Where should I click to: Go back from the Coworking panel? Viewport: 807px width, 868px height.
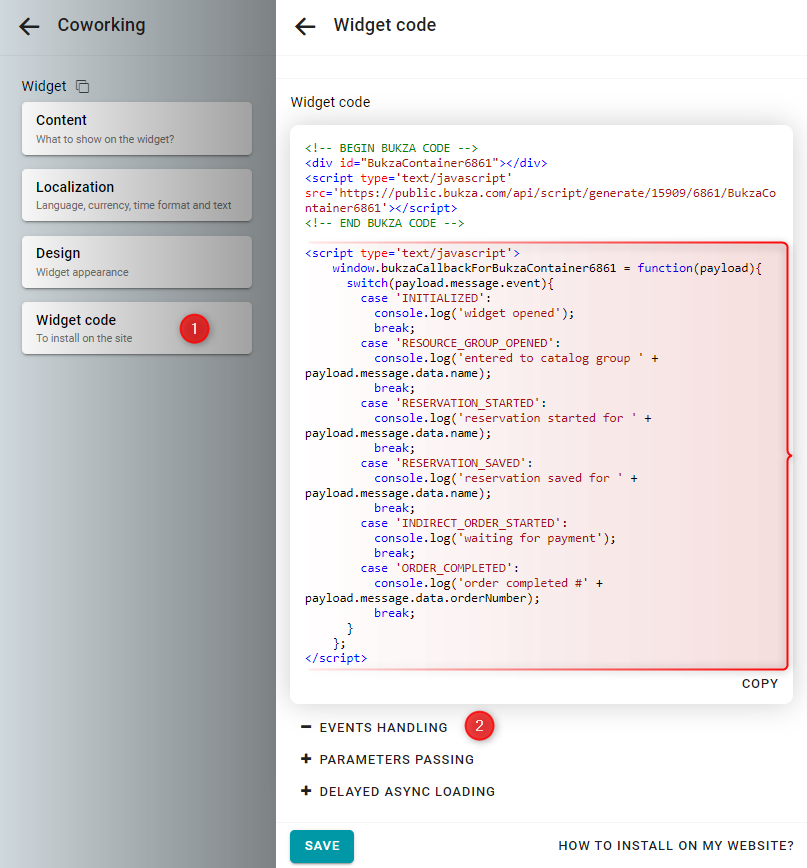[x=29, y=26]
